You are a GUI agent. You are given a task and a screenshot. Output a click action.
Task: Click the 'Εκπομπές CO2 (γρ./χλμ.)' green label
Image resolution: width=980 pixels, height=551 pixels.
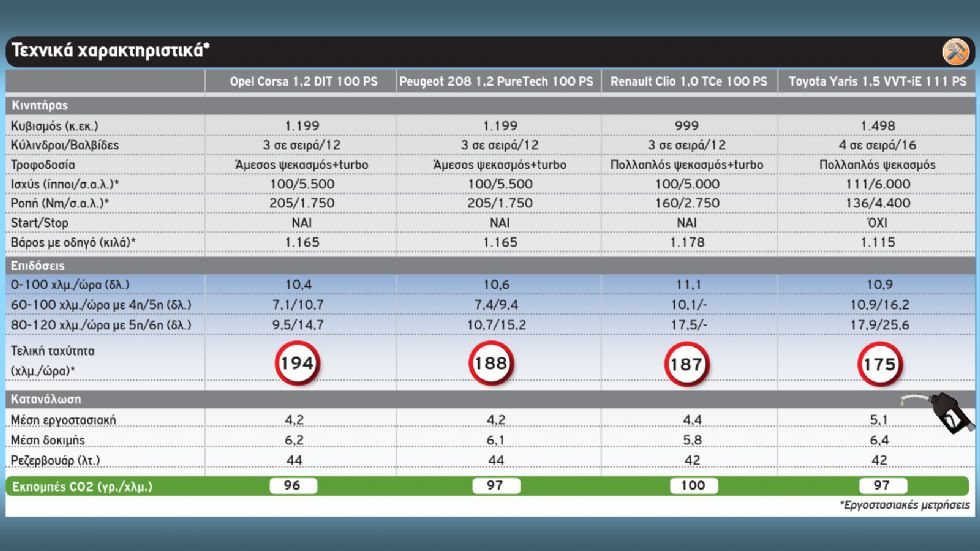82,487
